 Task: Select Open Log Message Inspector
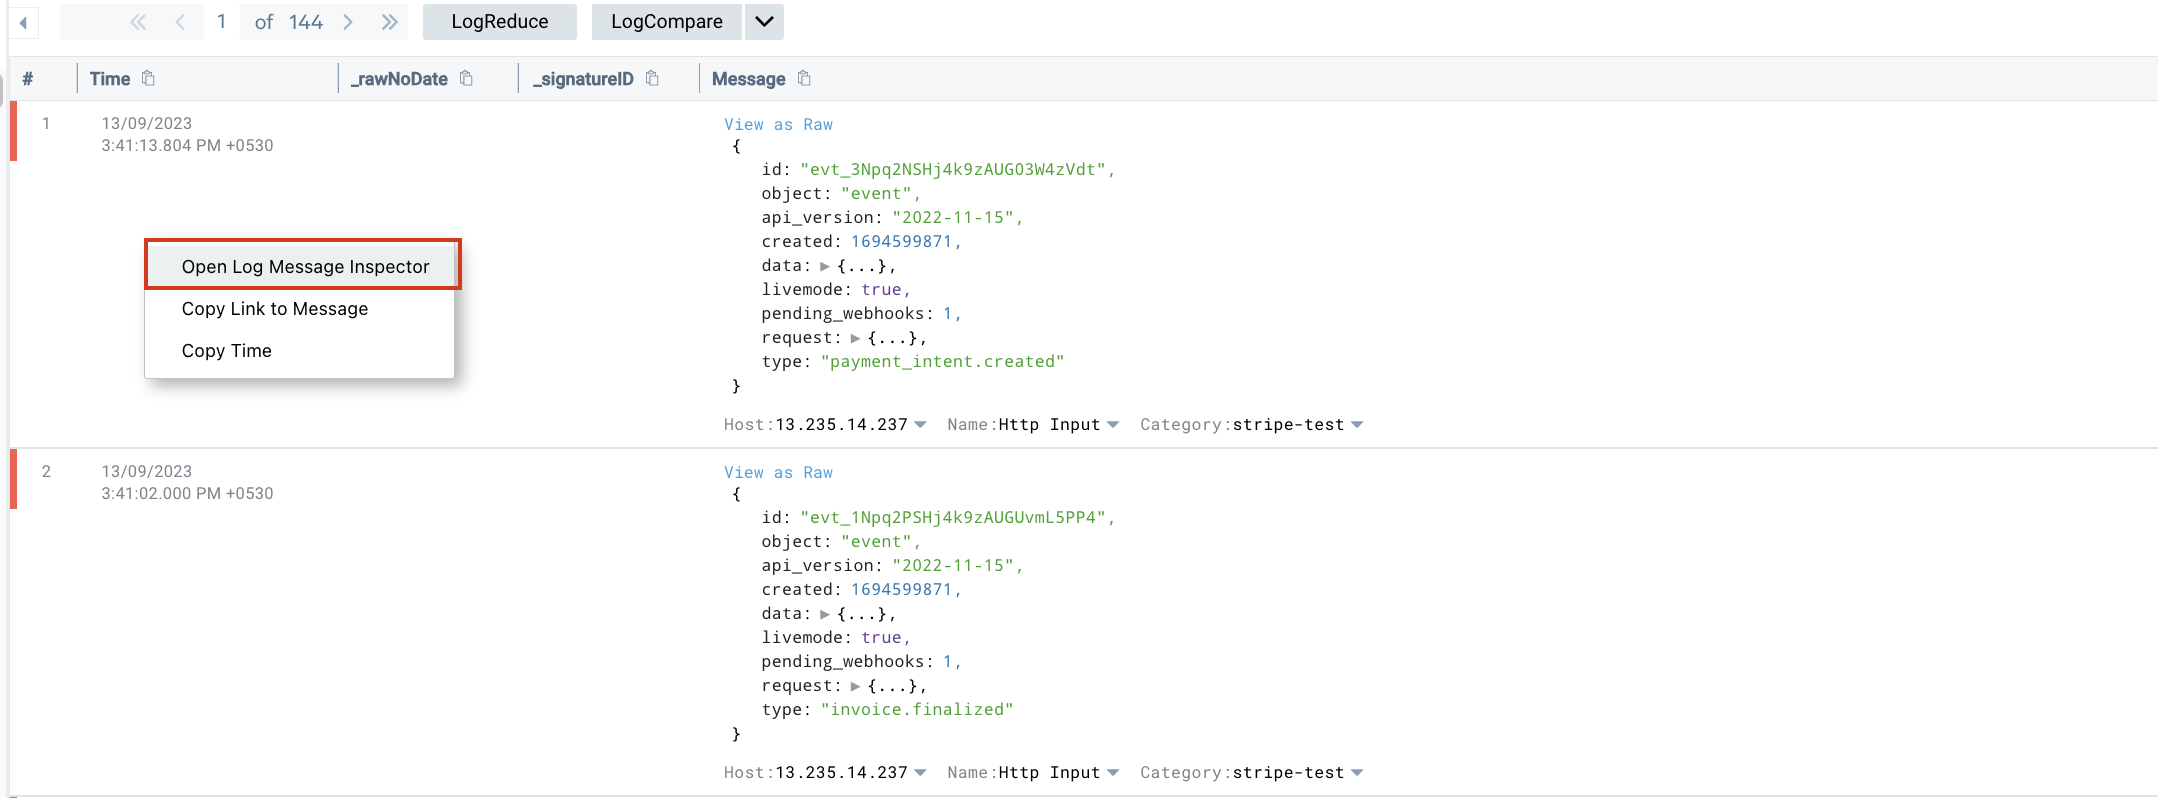pos(305,266)
